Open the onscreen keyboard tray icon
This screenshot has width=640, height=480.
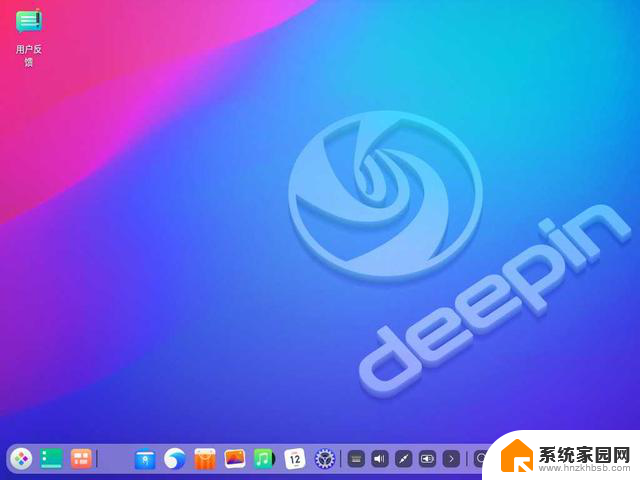coord(356,459)
